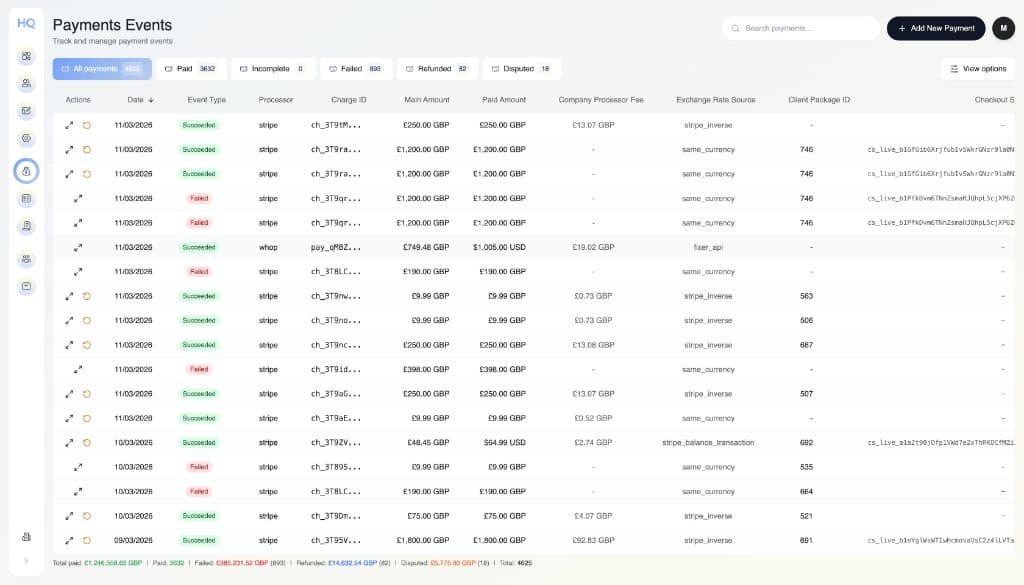
Task: Click the retry icon on the first payment row
Action: tap(86, 126)
